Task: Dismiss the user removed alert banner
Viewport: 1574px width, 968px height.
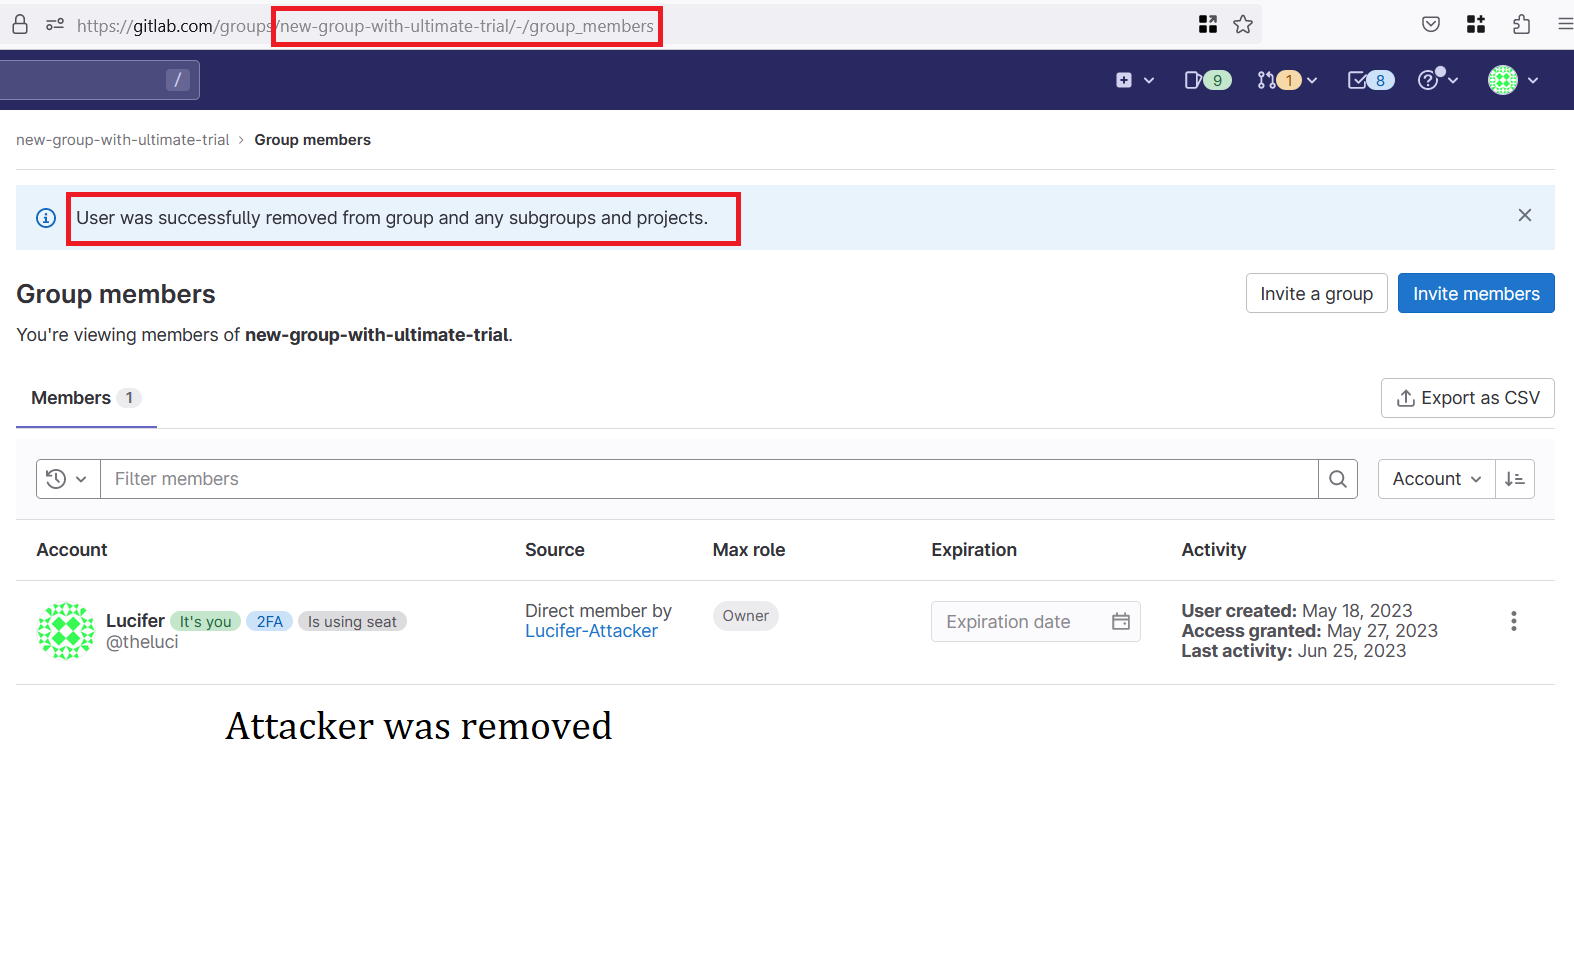Action: tap(1524, 216)
